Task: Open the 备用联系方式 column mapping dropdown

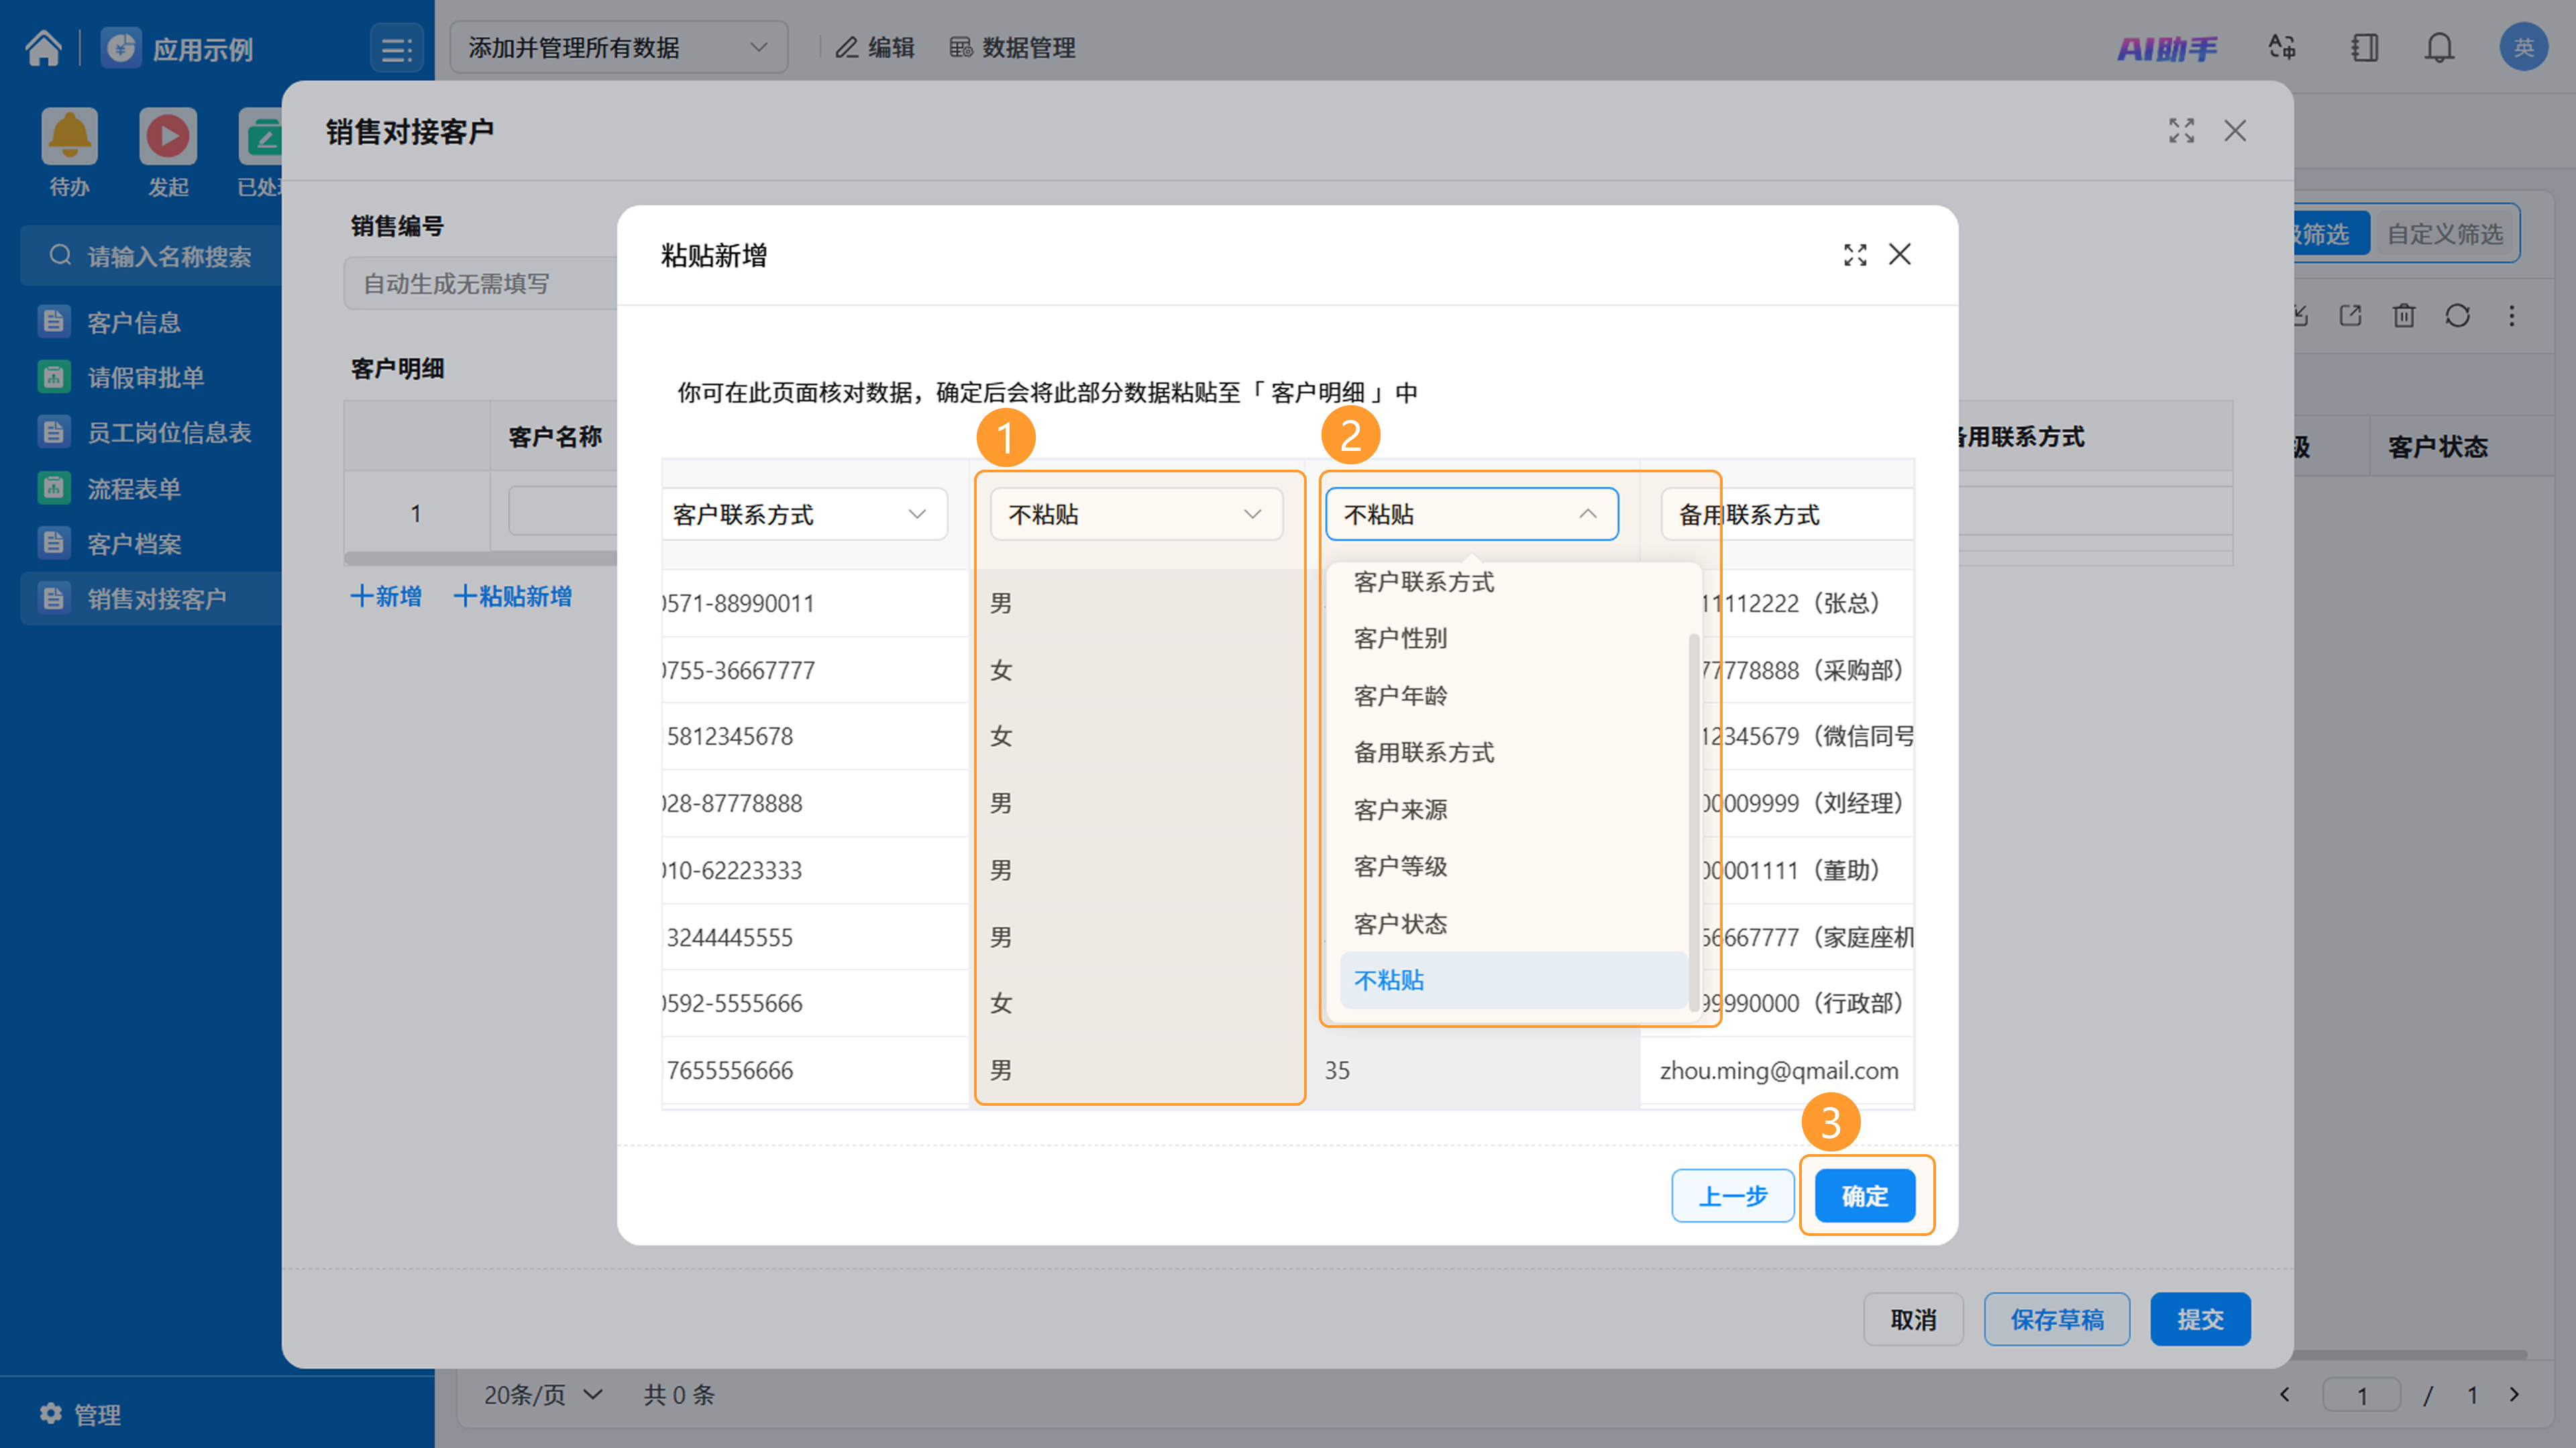Action: 1787,514
